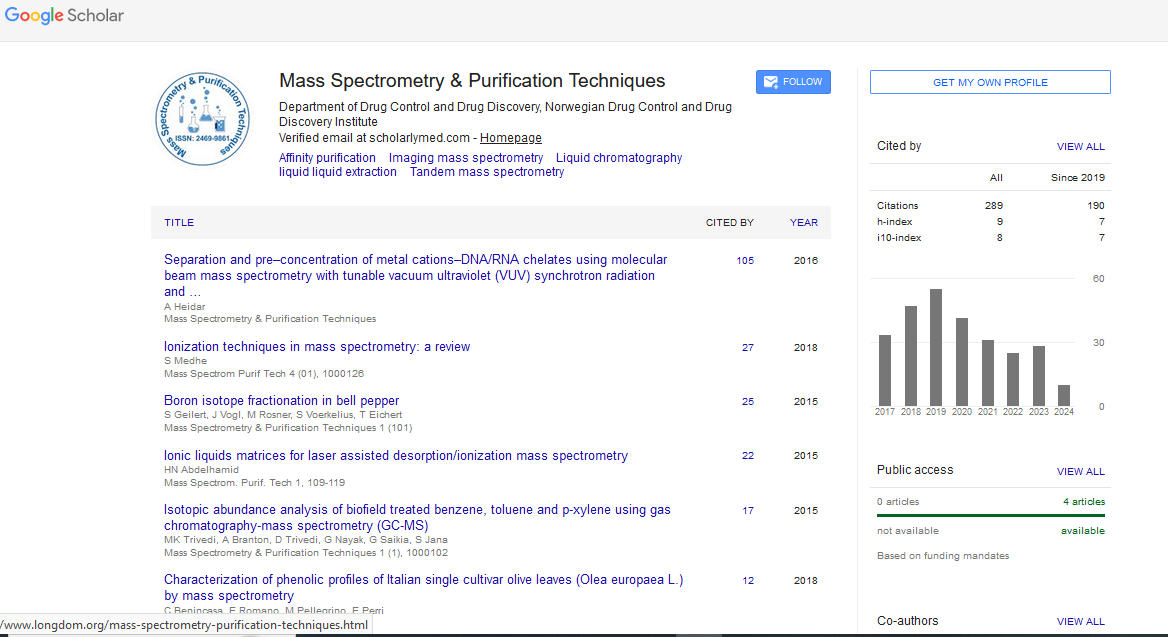This screenshot has width=1168, height=637.
Task: View all Co-authors
Action: point(1080,622)
